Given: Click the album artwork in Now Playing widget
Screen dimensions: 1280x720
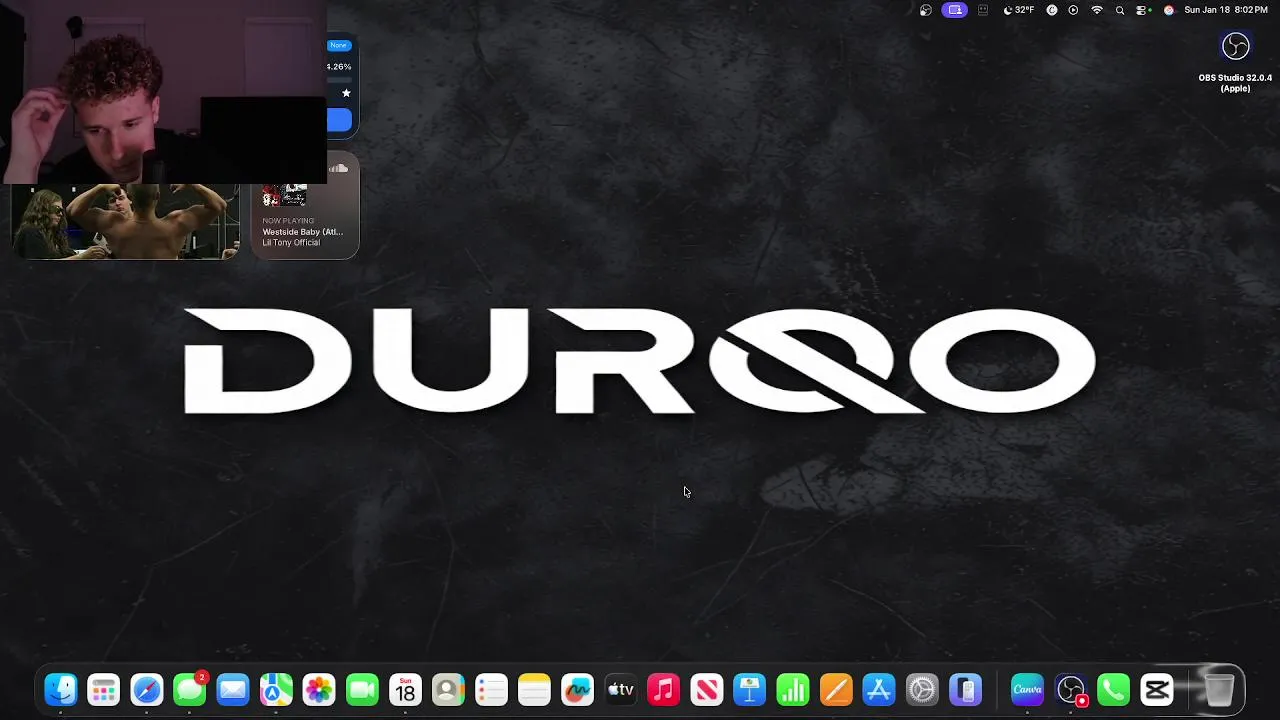Looking at the screenshot, I should pyautogui.click(x=285, y=194).
